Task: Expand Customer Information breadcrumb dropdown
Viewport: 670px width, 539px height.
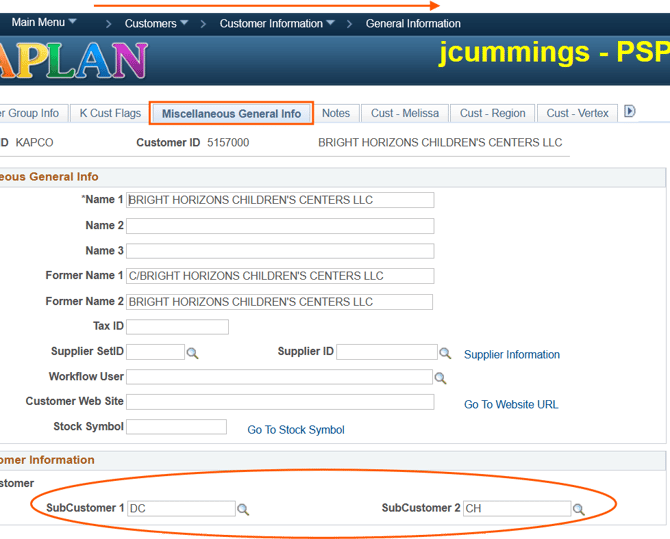Action: point(276,24)
